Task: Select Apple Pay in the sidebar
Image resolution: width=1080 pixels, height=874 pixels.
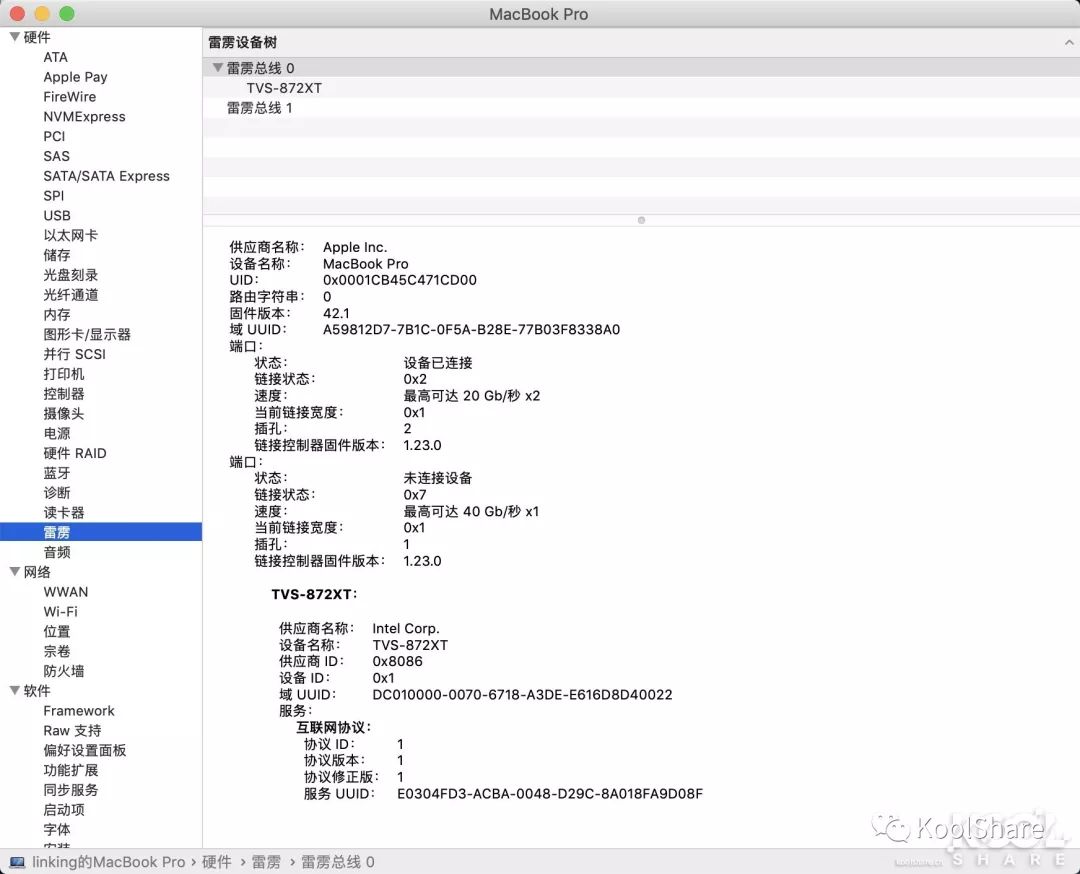Action: tap(75, 77)
